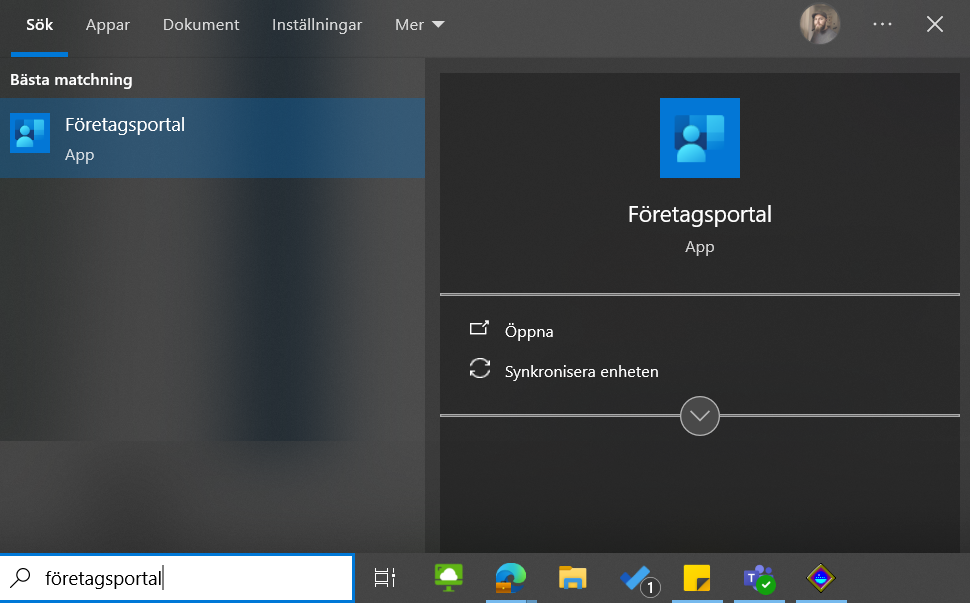
Task: Click the Bästa matchning heading
Action: (x=71, y=80)
